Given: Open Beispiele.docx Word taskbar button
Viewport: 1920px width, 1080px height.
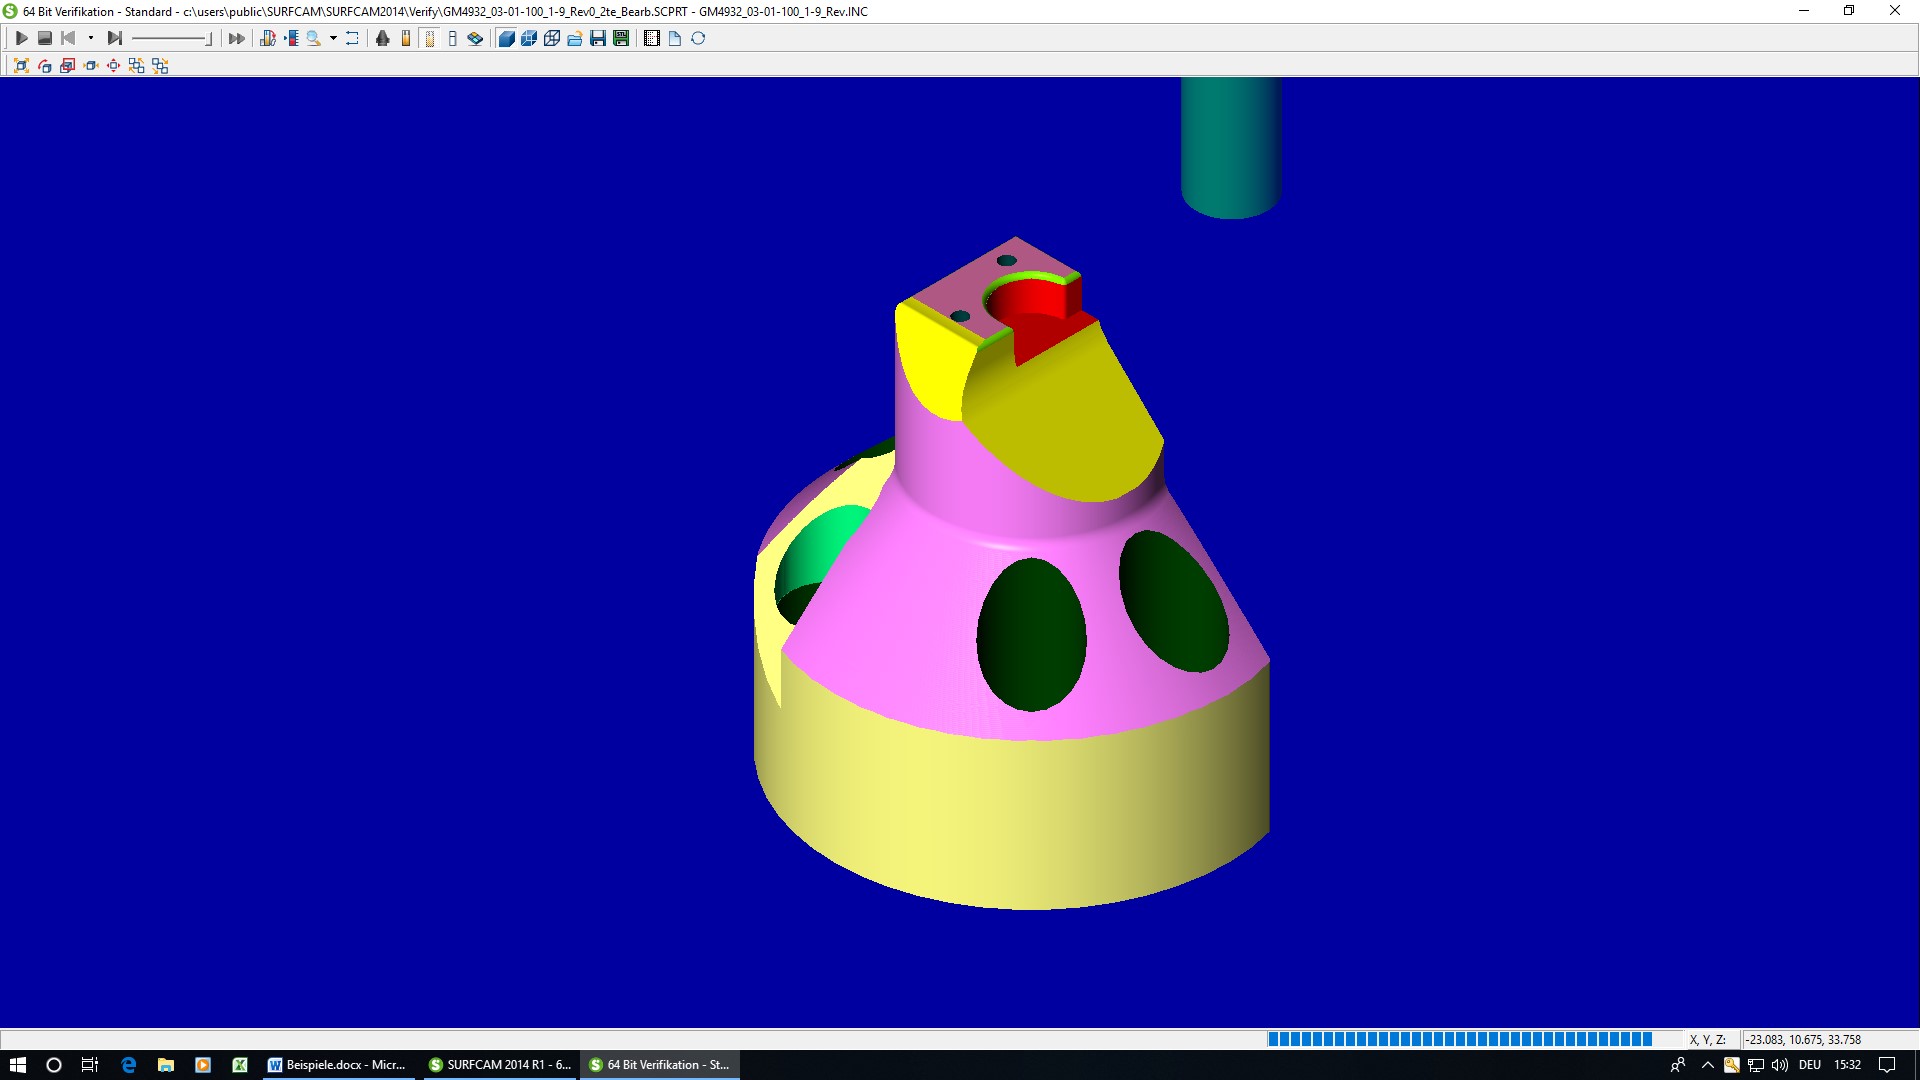Looking at the screenshot, I should (x=337, y=1065).
